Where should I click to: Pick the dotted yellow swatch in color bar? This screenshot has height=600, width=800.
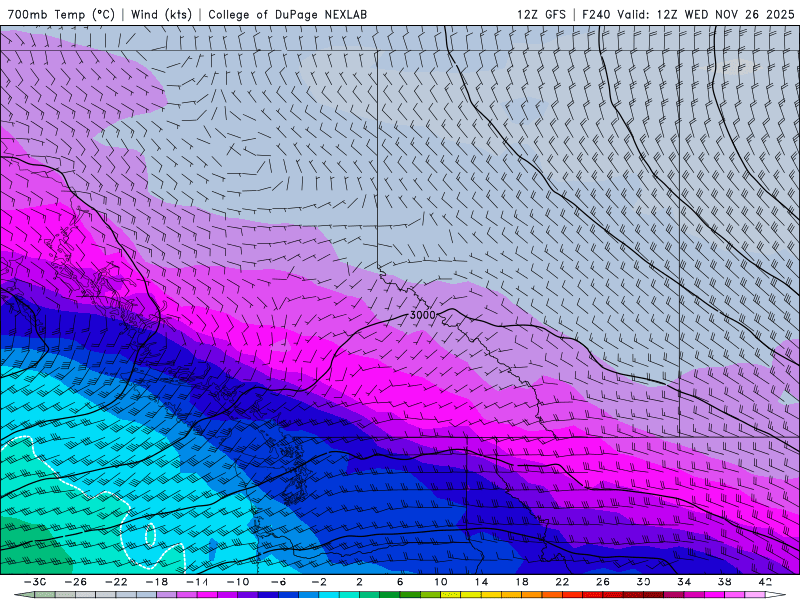click(x=451, y=593)
